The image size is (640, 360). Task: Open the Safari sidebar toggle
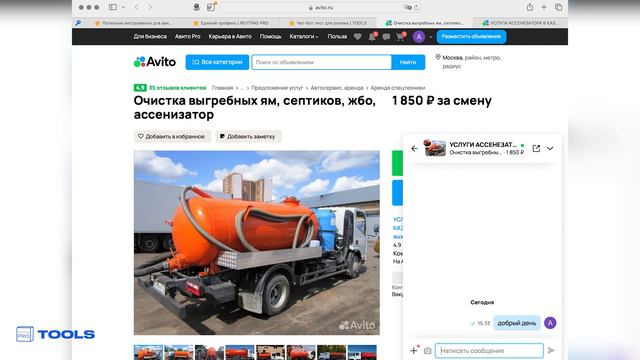[113, 7]
